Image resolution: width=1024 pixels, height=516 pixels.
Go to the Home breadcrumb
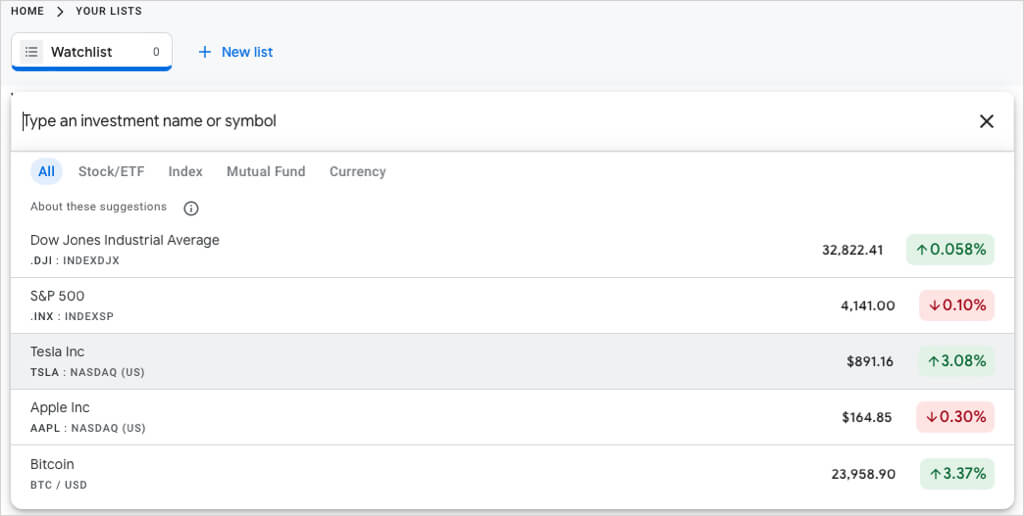coord(27,11)
